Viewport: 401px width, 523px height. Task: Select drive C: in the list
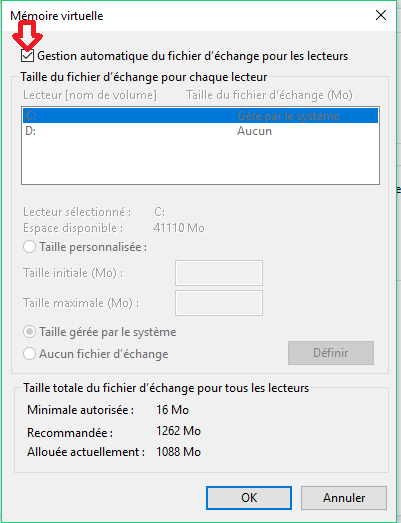[200, 116]
